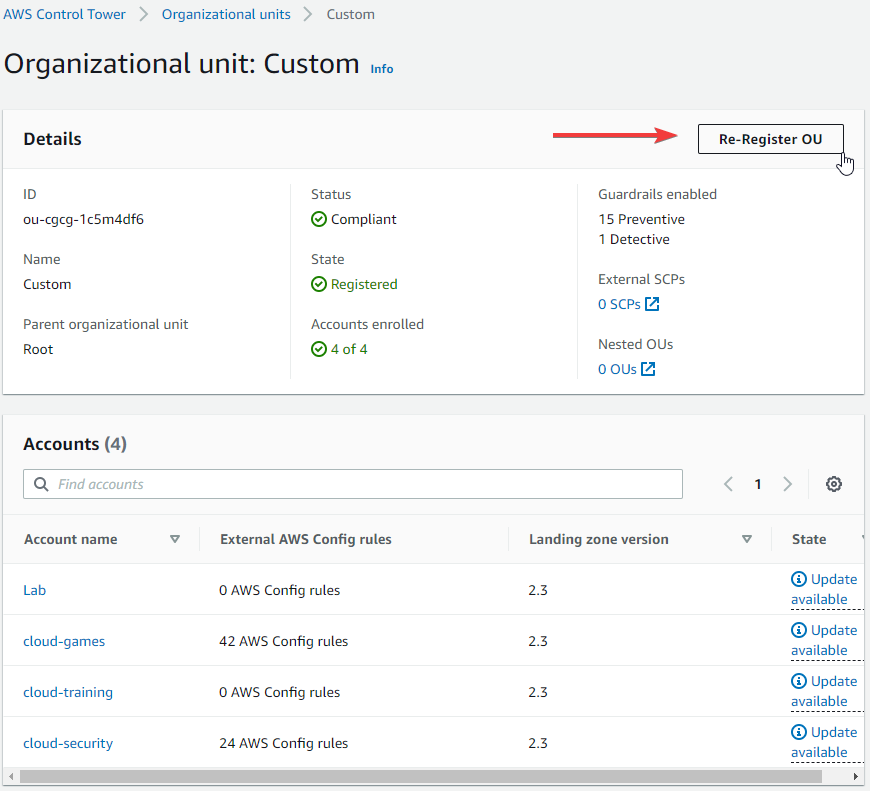The height and width of the screenshot is (791, 870).
Task: Open the Lab account link
Action: point(35,590)
